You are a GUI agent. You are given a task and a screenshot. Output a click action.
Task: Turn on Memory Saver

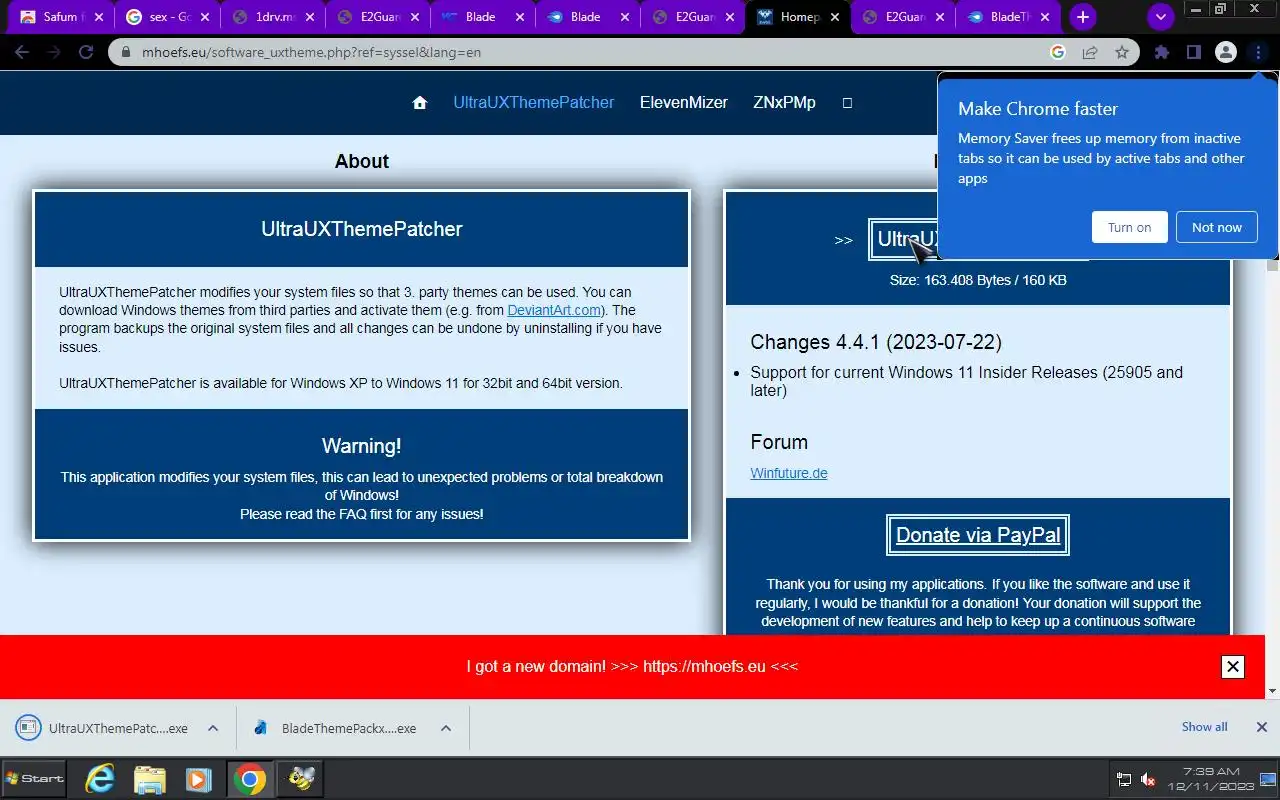point(1129,227)
